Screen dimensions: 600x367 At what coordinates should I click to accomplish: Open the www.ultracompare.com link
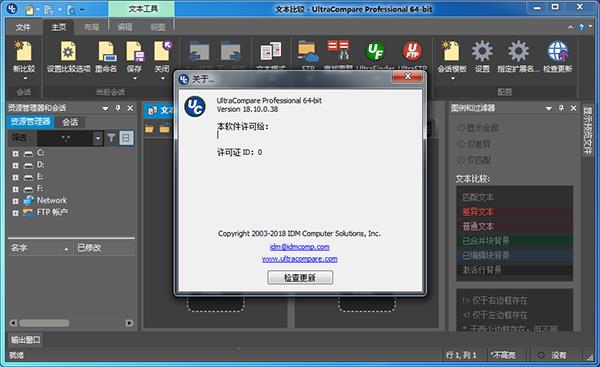coord(300,259)
